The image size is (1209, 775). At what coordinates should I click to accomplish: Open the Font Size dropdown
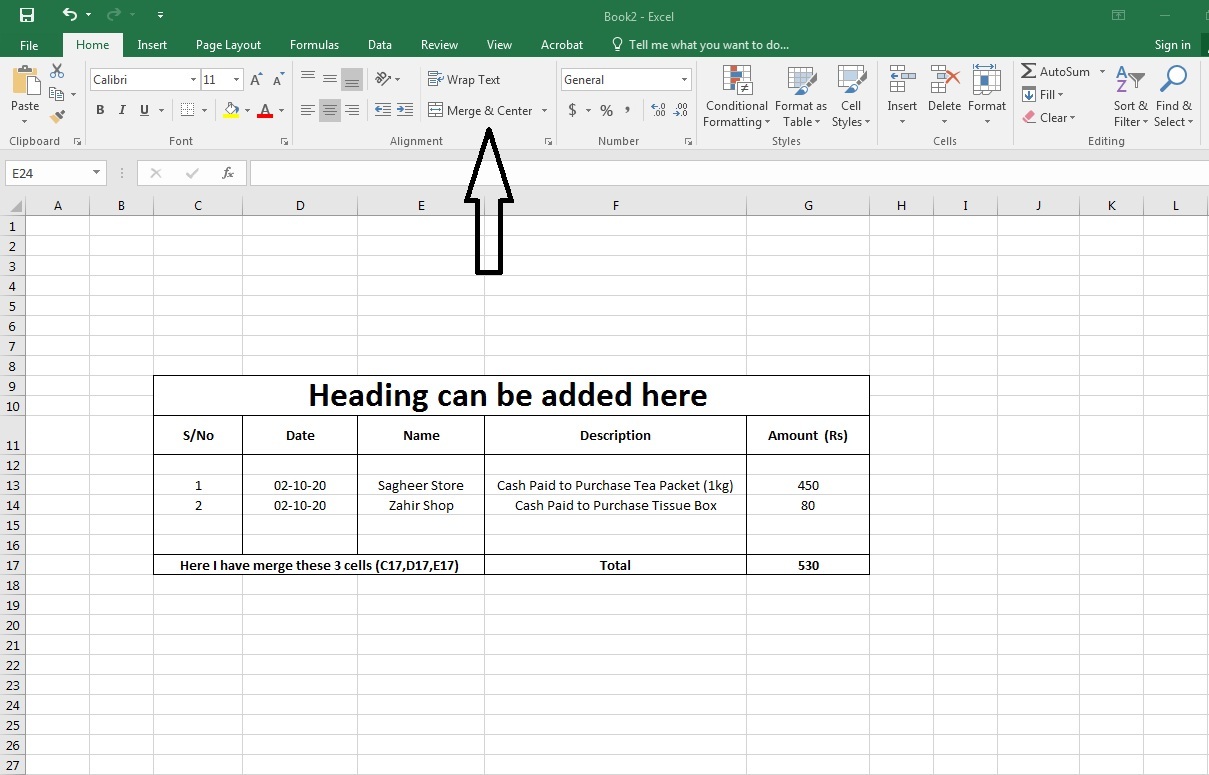[236, 79]
